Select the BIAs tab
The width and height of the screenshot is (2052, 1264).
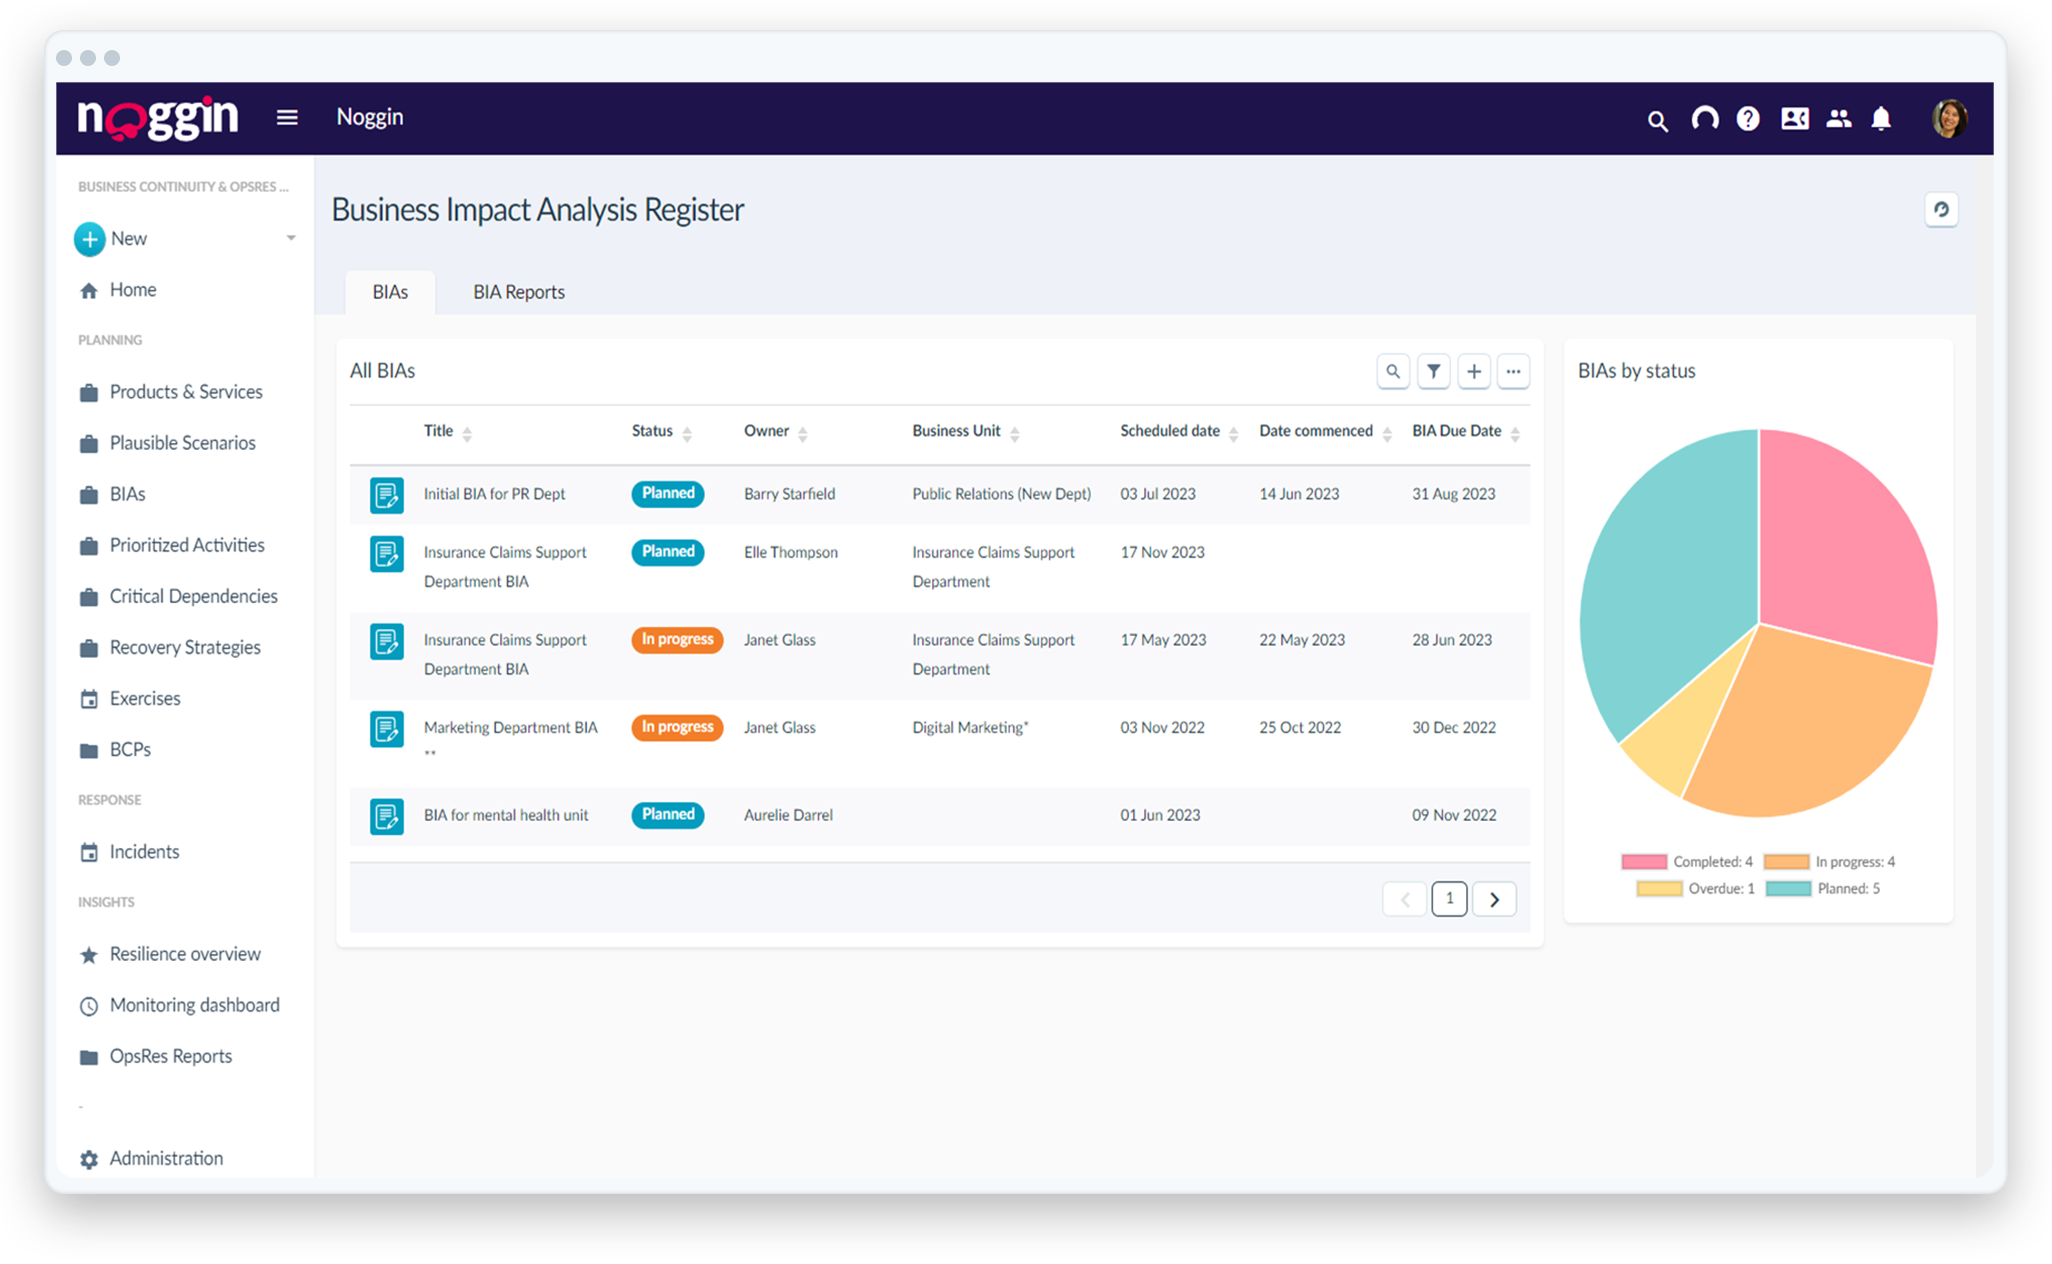pos(390,291)
